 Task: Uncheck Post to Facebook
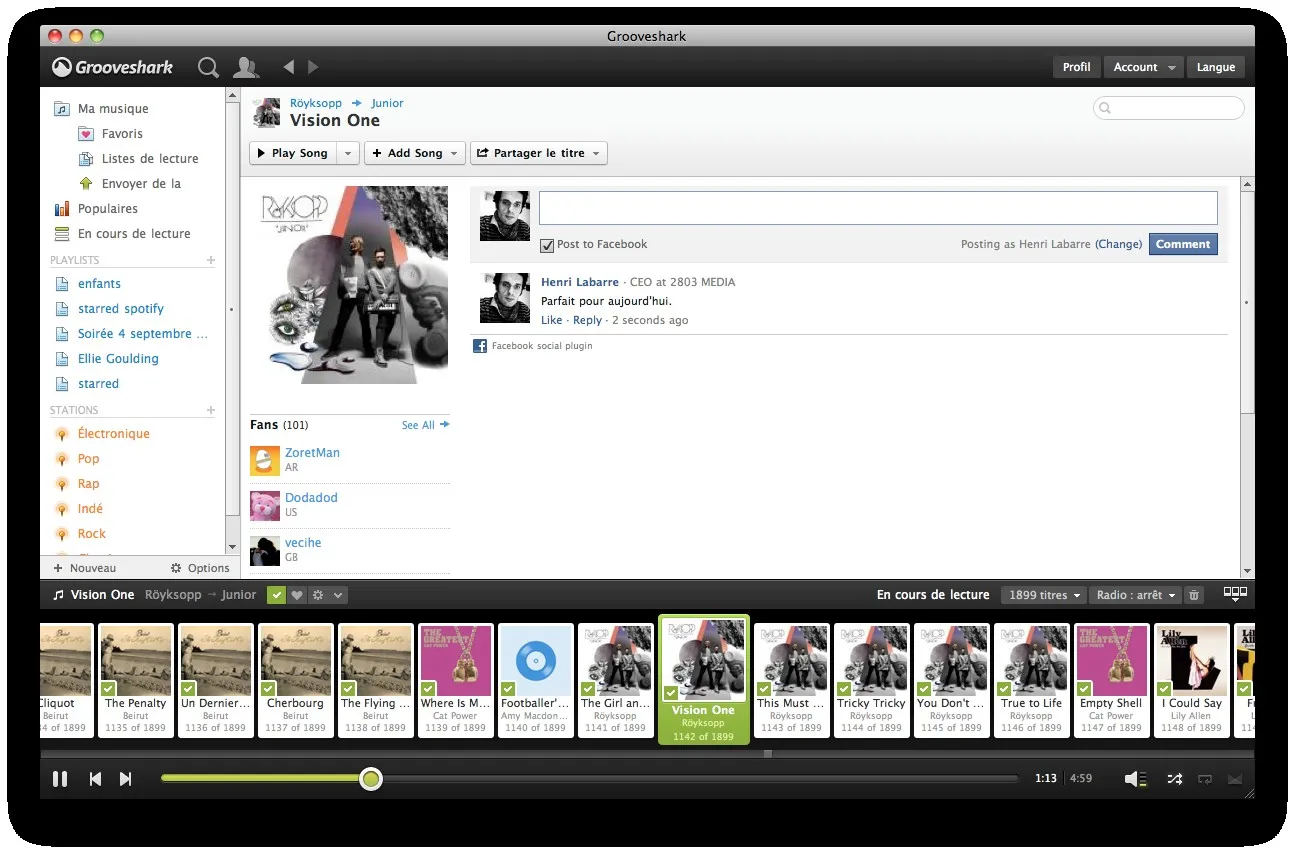click(x=547, y=245)
